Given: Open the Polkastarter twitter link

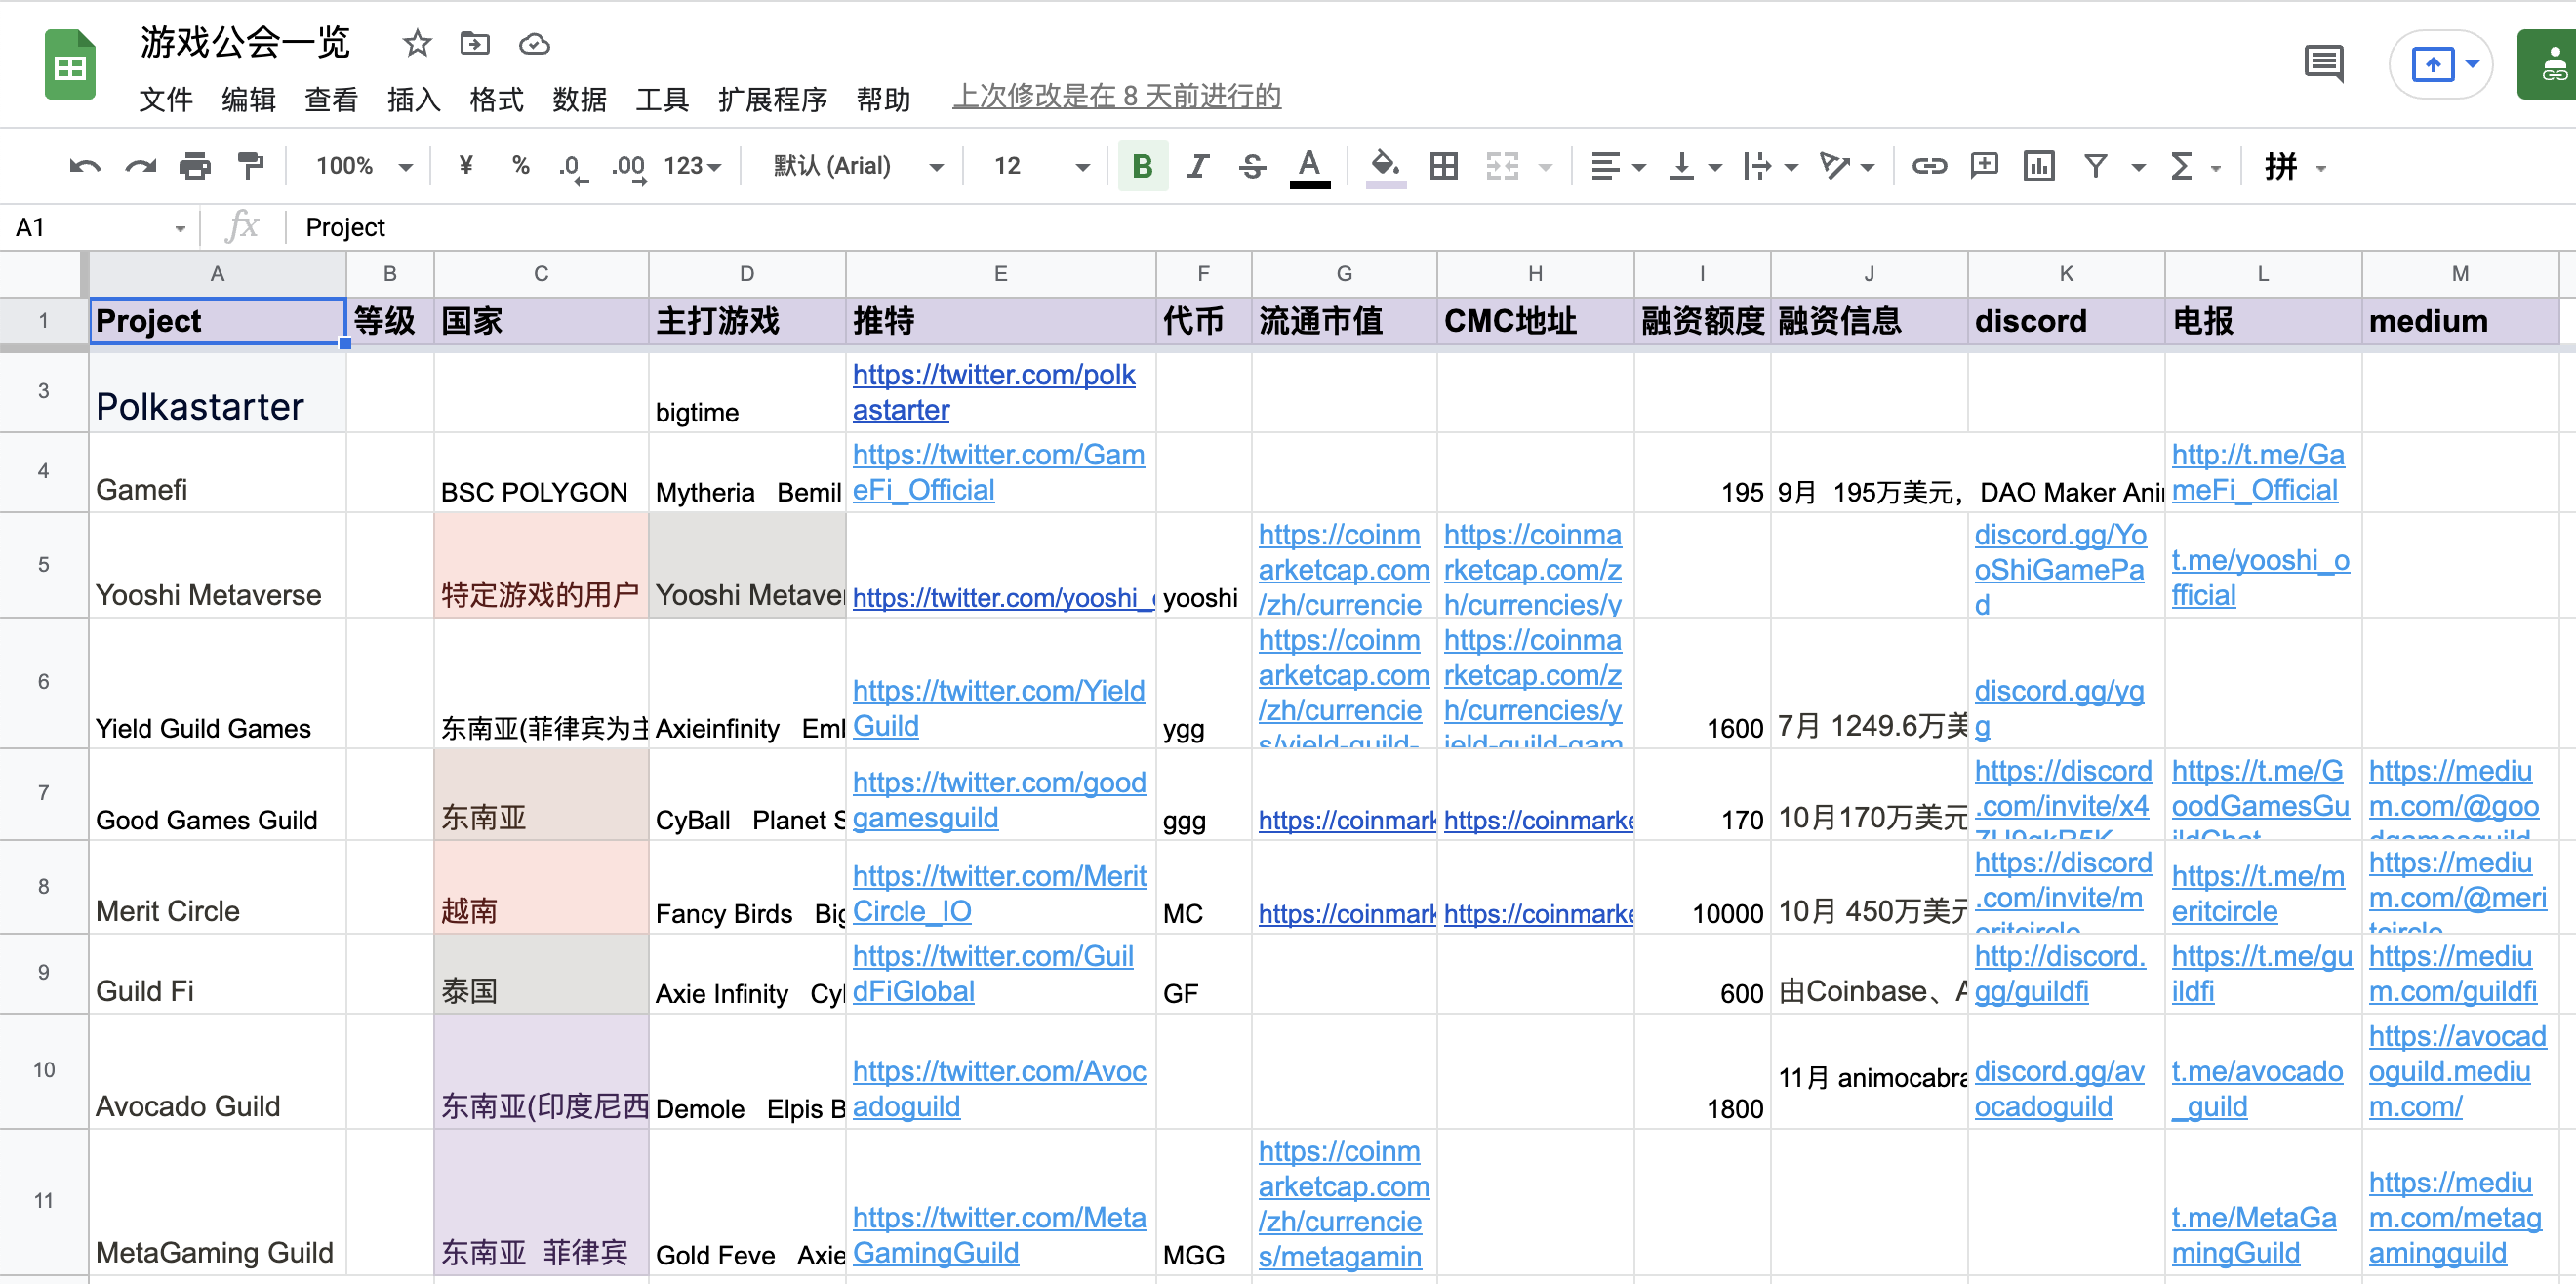Looking at the screenshot, I should [994, 392].
